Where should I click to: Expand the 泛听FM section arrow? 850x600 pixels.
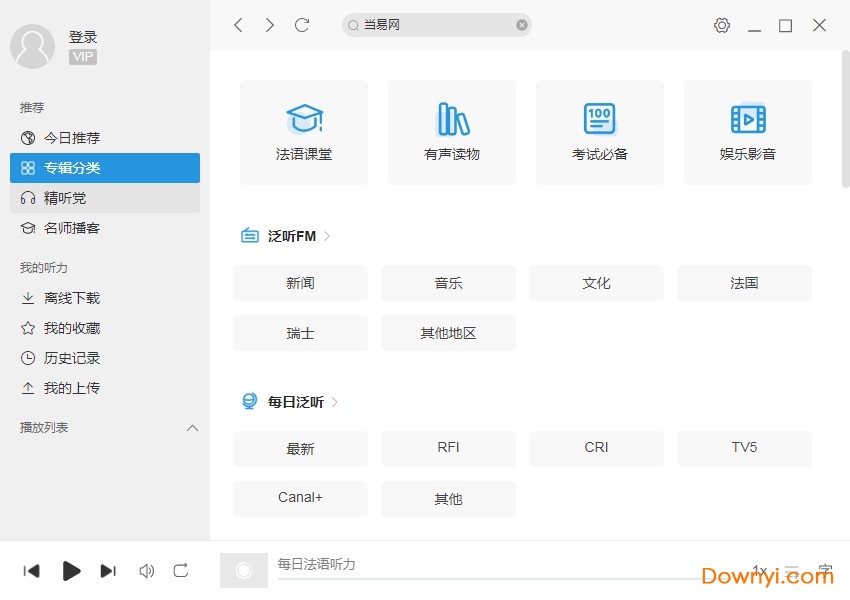tap(327, 236)
